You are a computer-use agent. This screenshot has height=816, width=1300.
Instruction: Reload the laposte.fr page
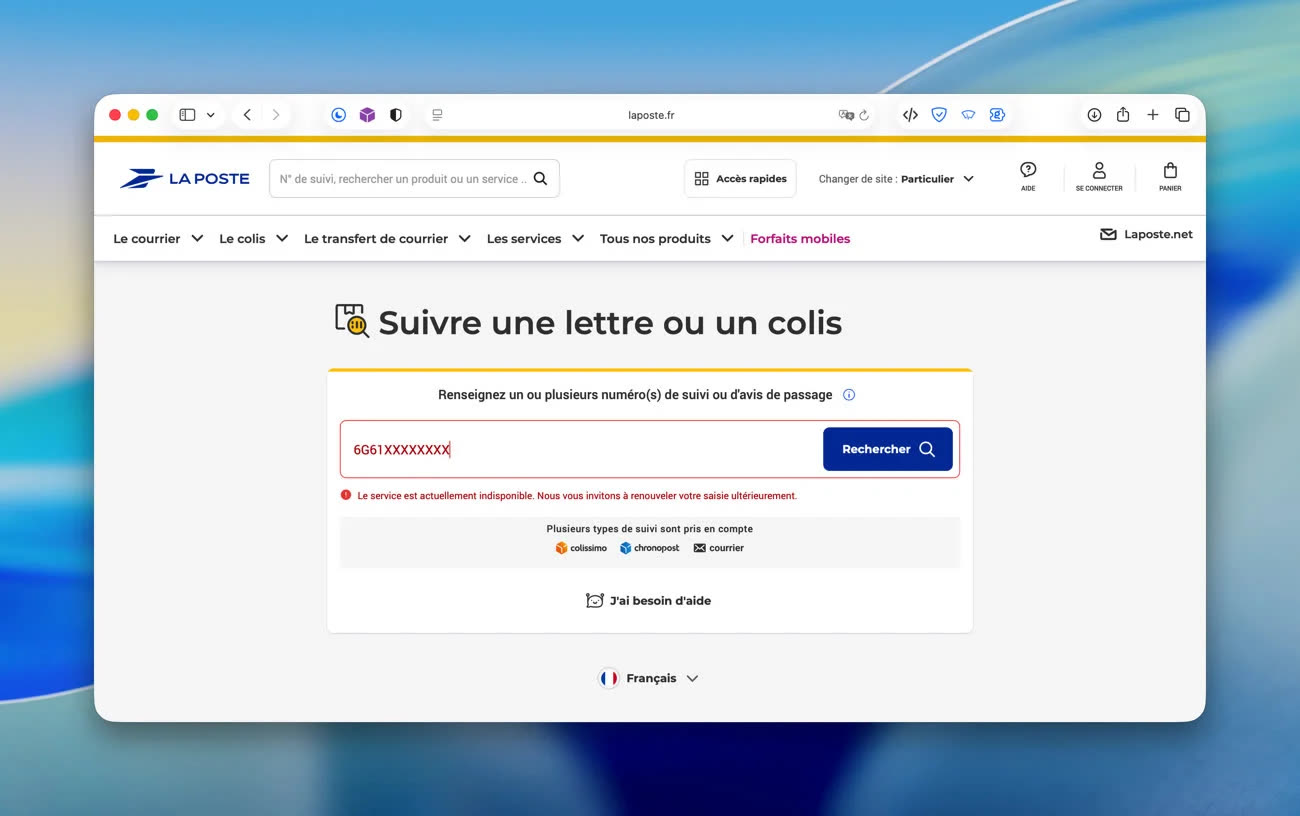864,115
